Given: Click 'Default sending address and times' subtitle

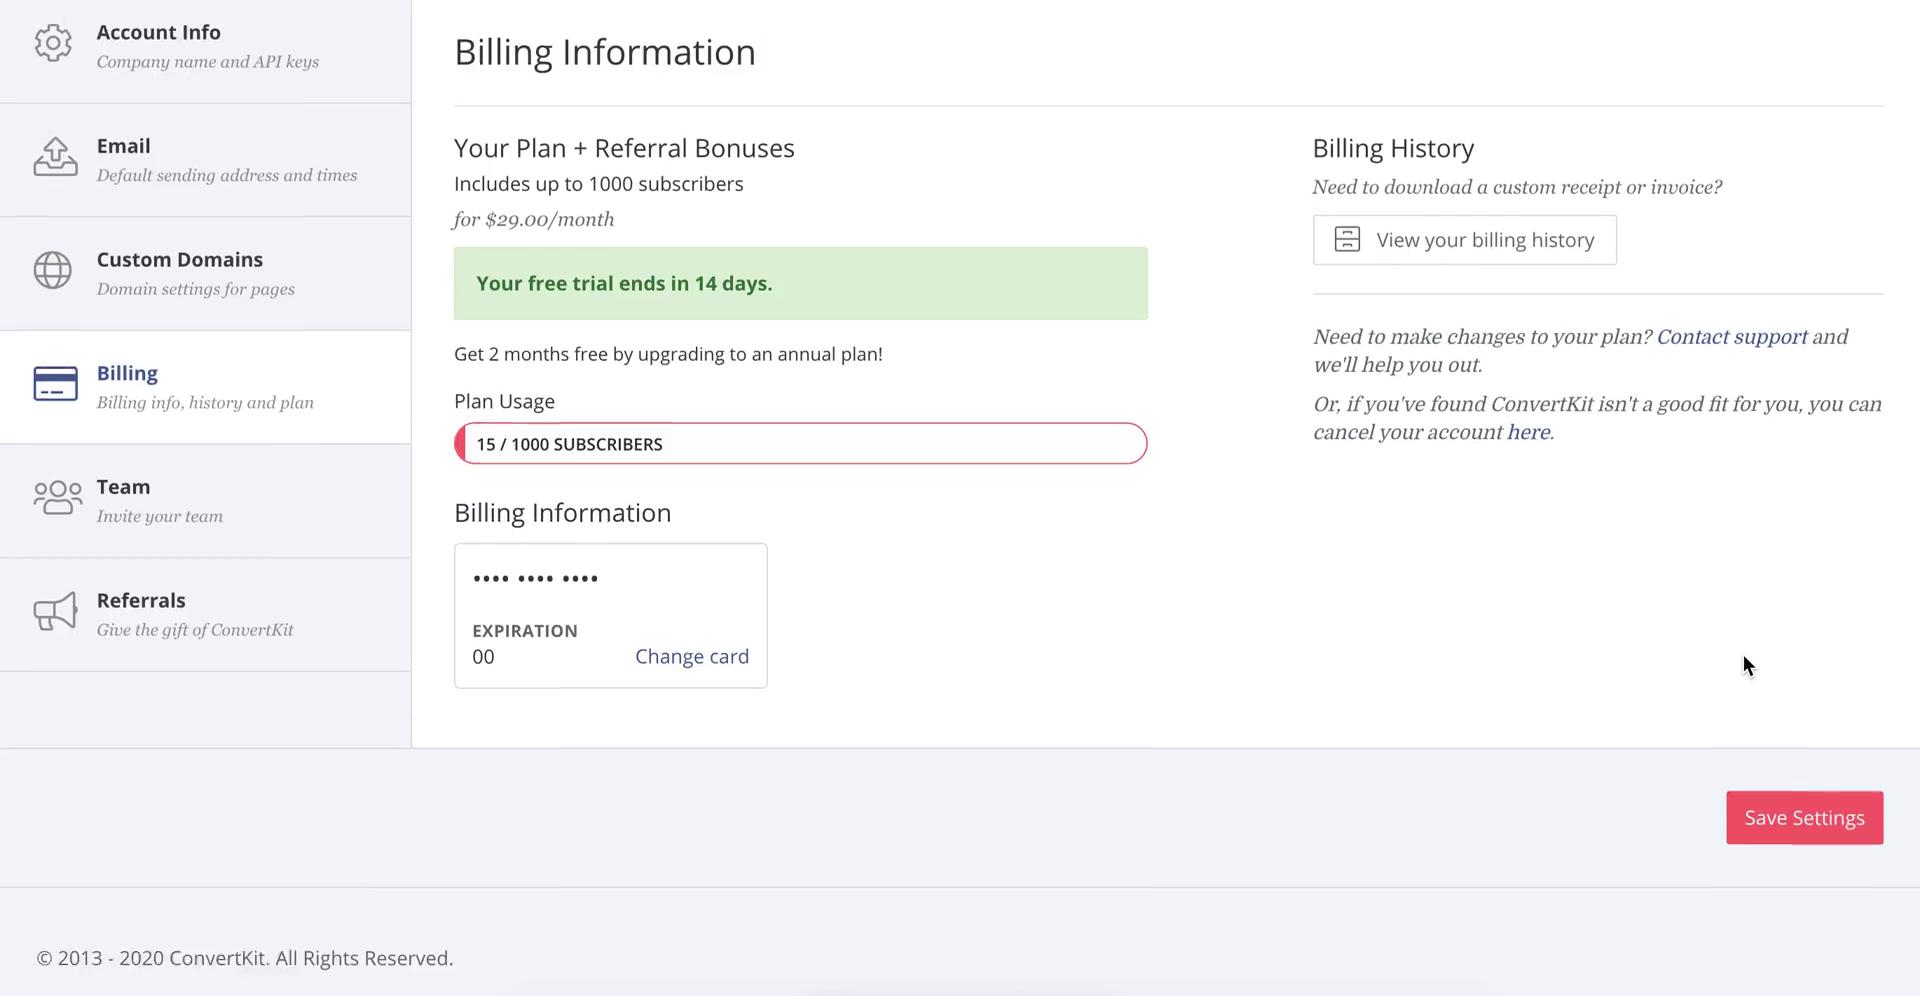Looking at the screenshot, I should [227, 176].
